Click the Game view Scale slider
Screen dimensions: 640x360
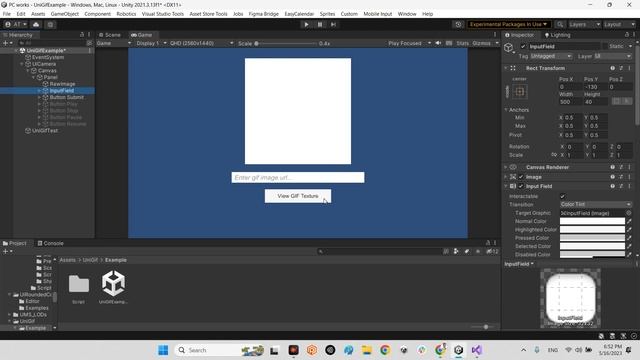pyautogui.click(x=286, y=43)
